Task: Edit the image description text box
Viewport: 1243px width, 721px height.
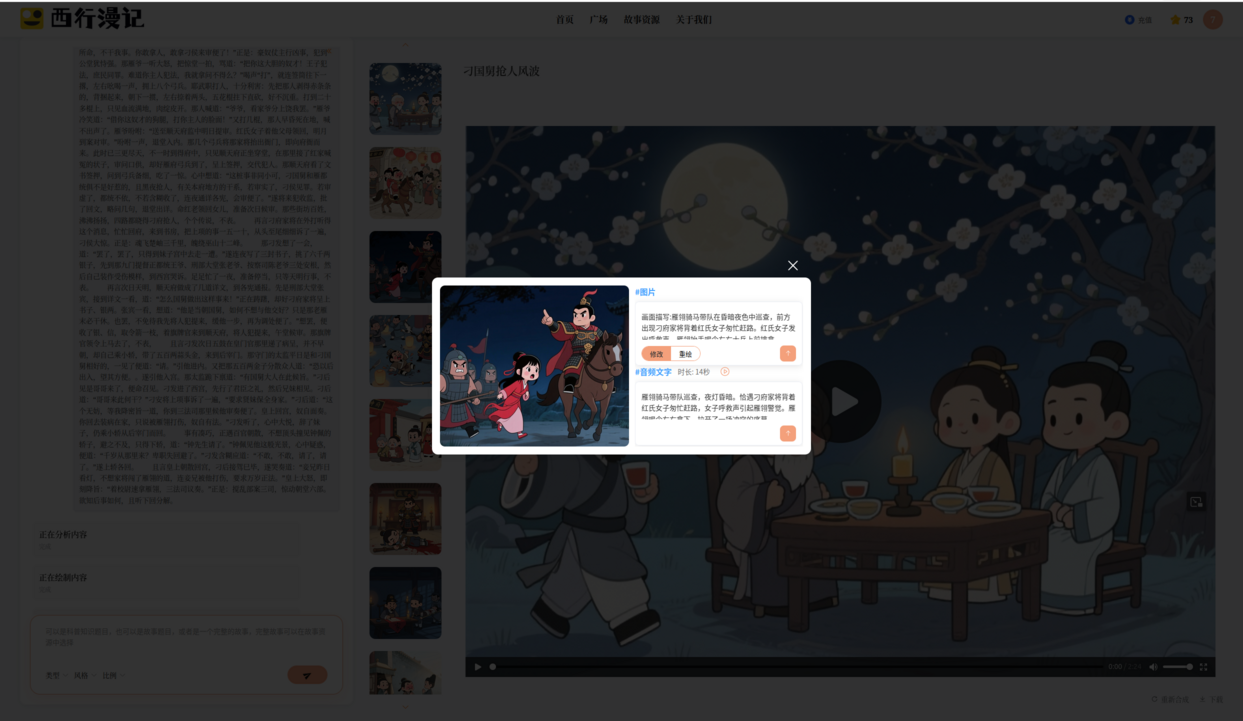Action: click(x=718, y=327)
